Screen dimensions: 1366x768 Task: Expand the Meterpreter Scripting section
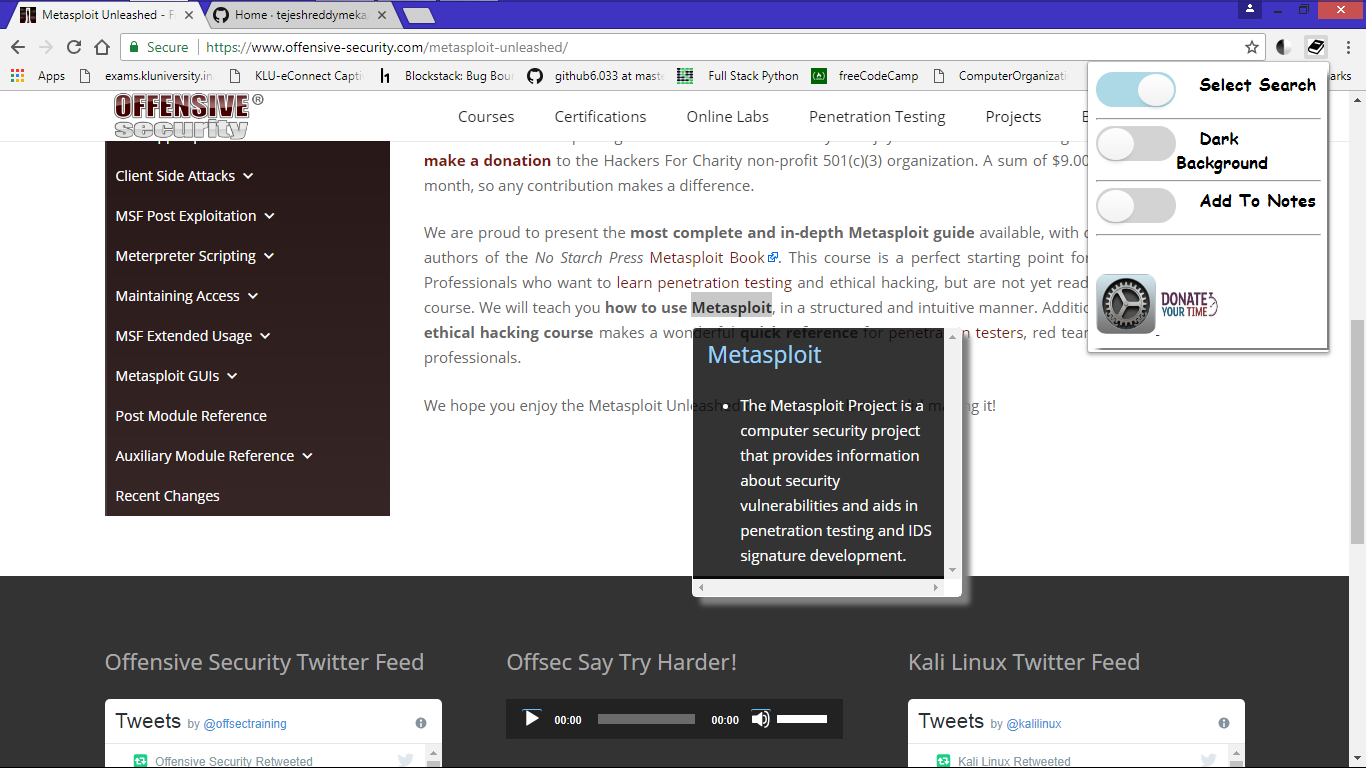pyautogui.click(x=195, y=256)
